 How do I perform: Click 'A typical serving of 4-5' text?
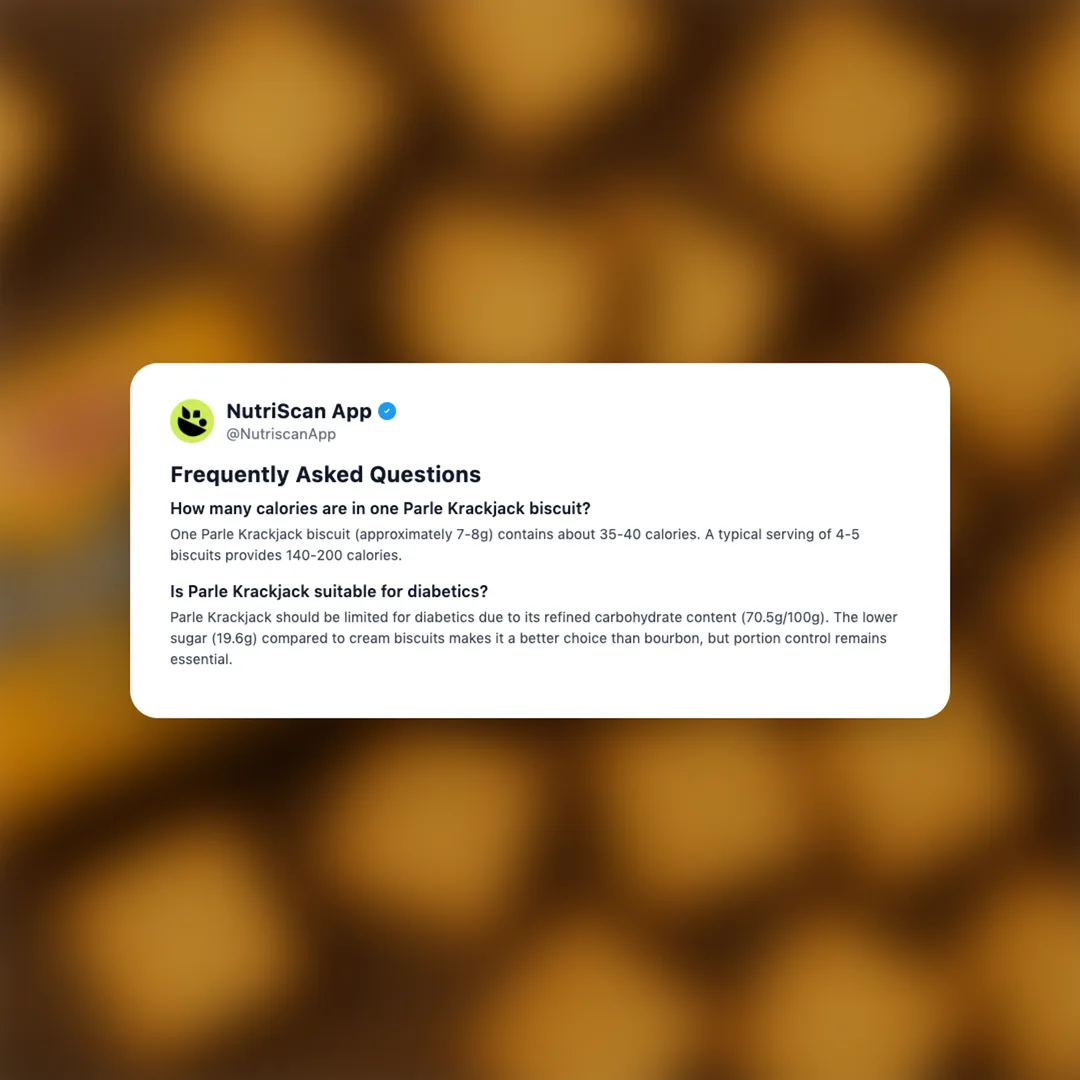pyautogui.click(x=782, y=534)
